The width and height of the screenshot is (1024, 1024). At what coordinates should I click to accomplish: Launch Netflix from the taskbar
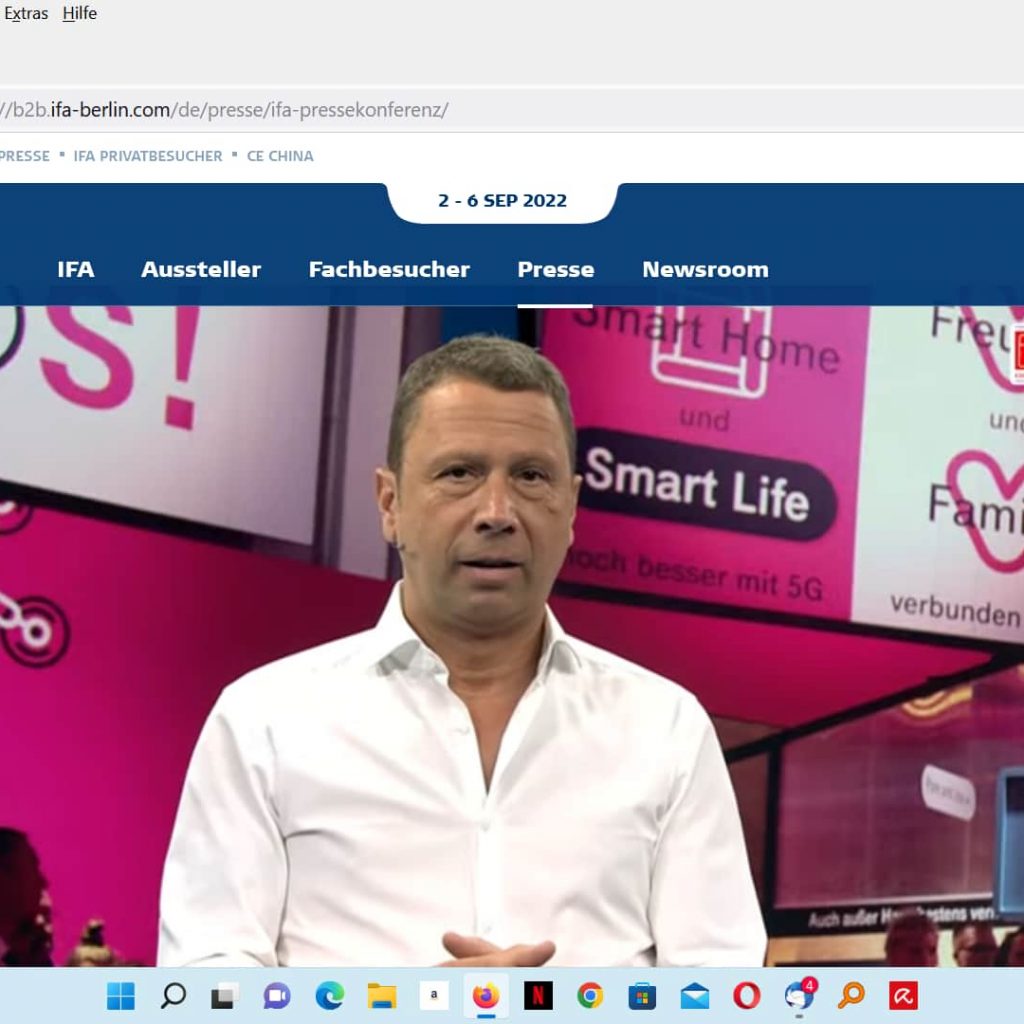click(x=538, y=996)
